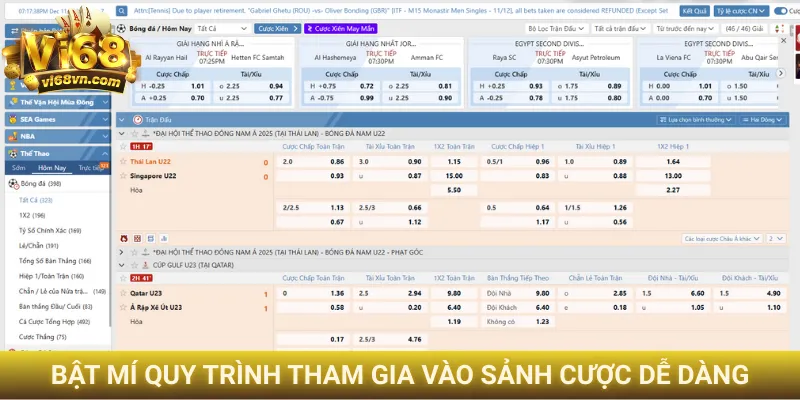
Task: Open the Các loại cược Châu Á khác dropdown
Action: 722,238
